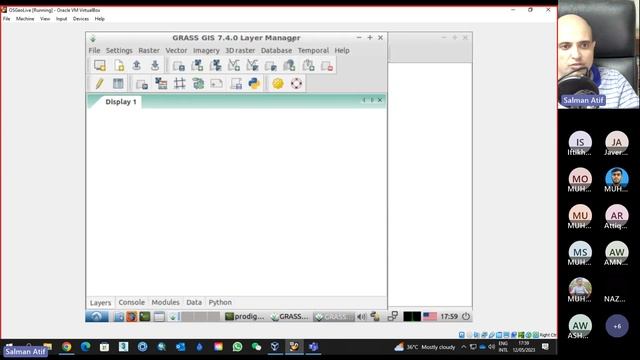
Task: Open VirtualBox Input menu
Action: coord(61,19)
